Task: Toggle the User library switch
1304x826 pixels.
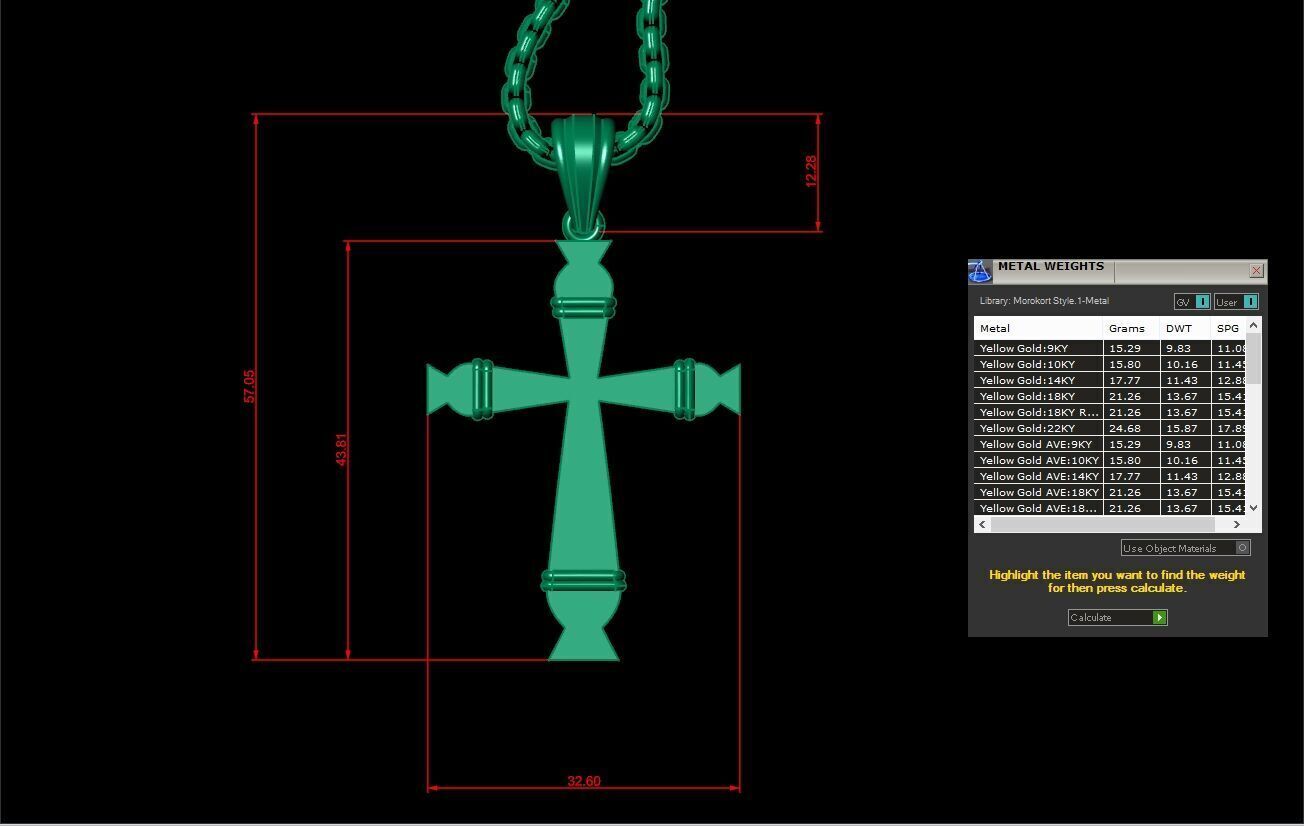Action: click(x=1236, y=302)
